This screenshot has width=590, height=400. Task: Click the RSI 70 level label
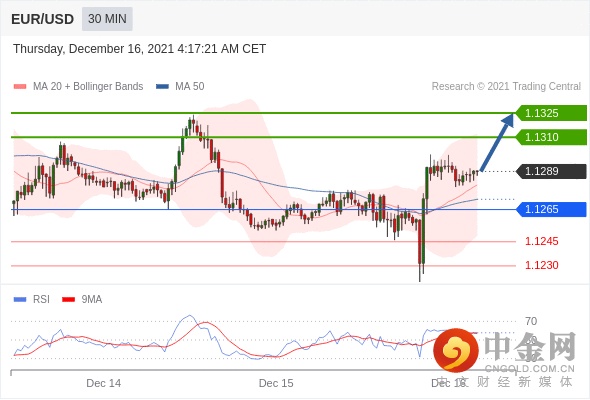[531, 321]
